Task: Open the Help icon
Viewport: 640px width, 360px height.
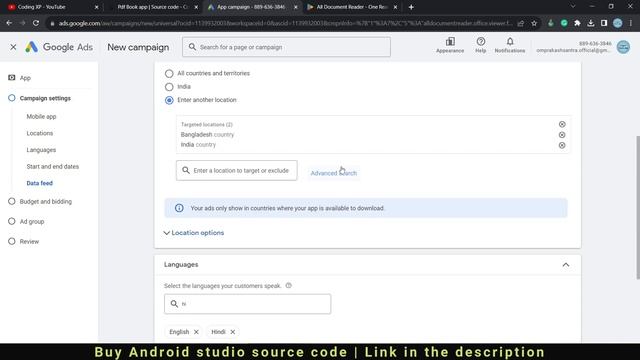Action: coord(480,45)
